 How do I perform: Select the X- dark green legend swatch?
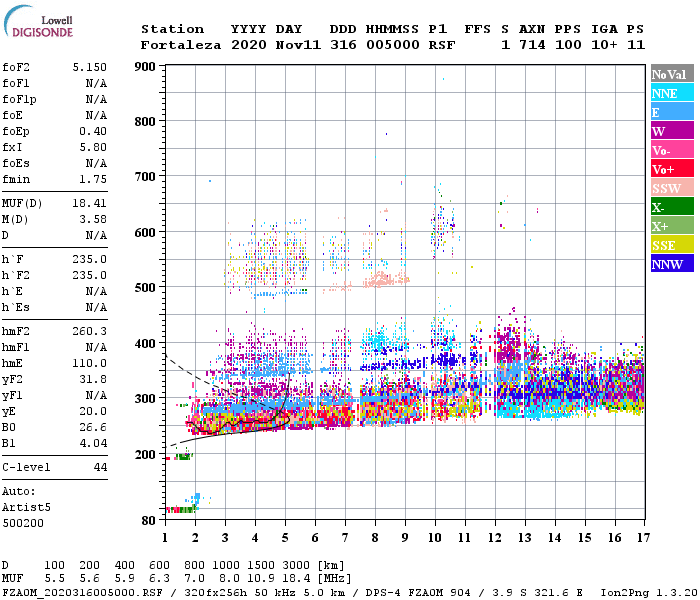tap(672, 207)
